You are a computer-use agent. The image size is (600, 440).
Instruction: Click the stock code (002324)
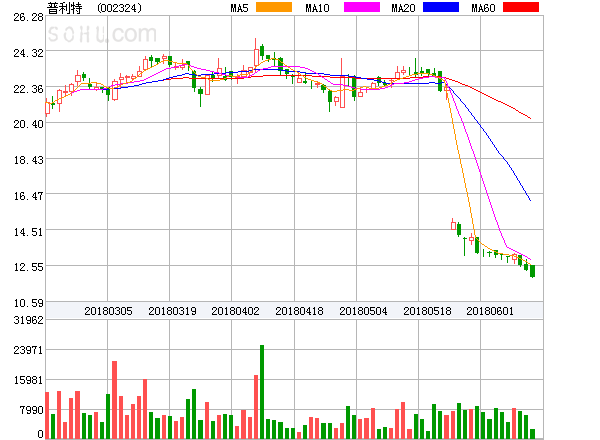coord(119,8)
